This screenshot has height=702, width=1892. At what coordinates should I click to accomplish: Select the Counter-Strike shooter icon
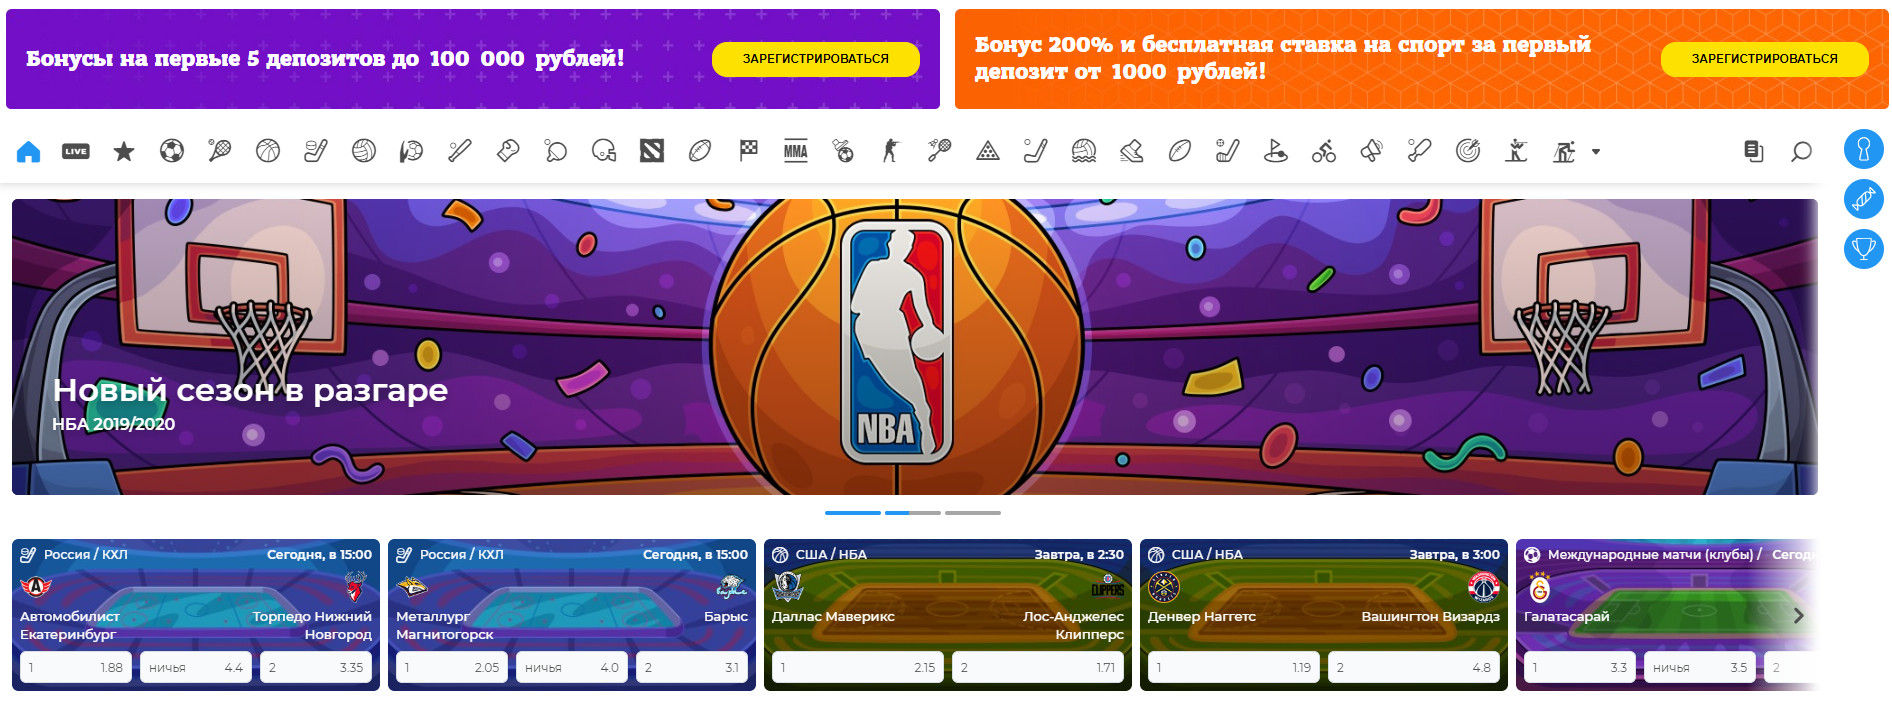click(891, 151)
